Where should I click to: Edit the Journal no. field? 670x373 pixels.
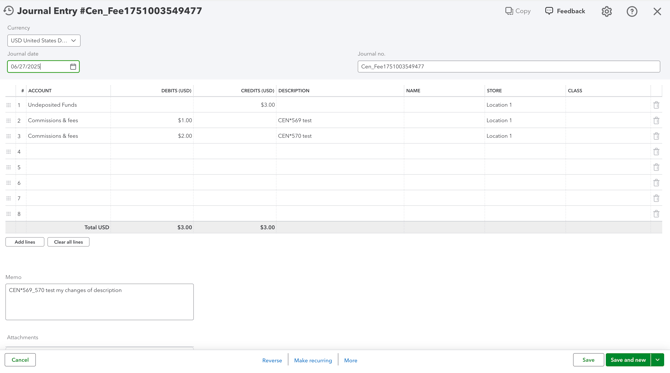coord(508,67)
